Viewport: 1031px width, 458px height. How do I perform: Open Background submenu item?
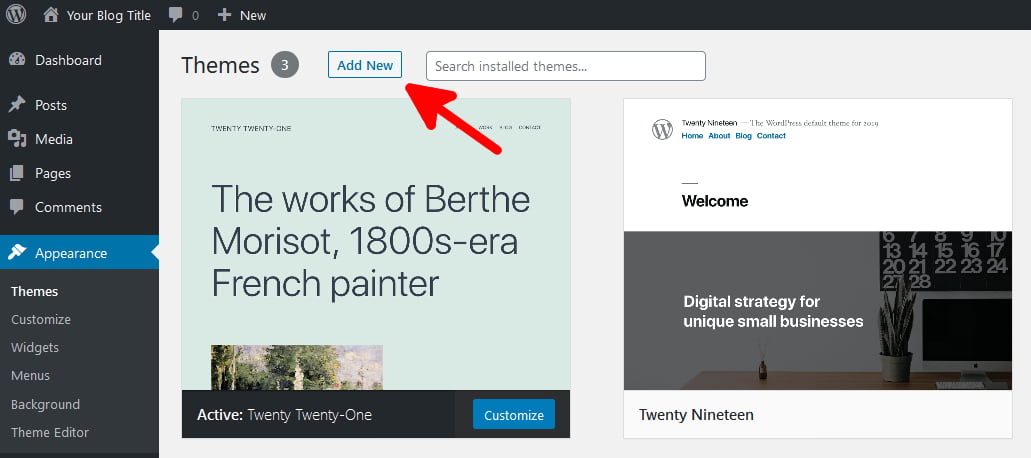pos(45,404)
